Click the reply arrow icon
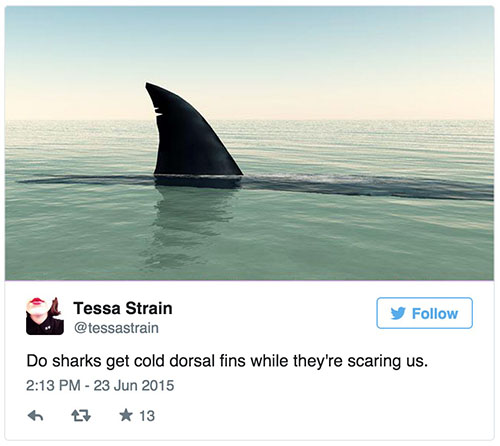This screenshot has width=500, height=446. point(35,416)
